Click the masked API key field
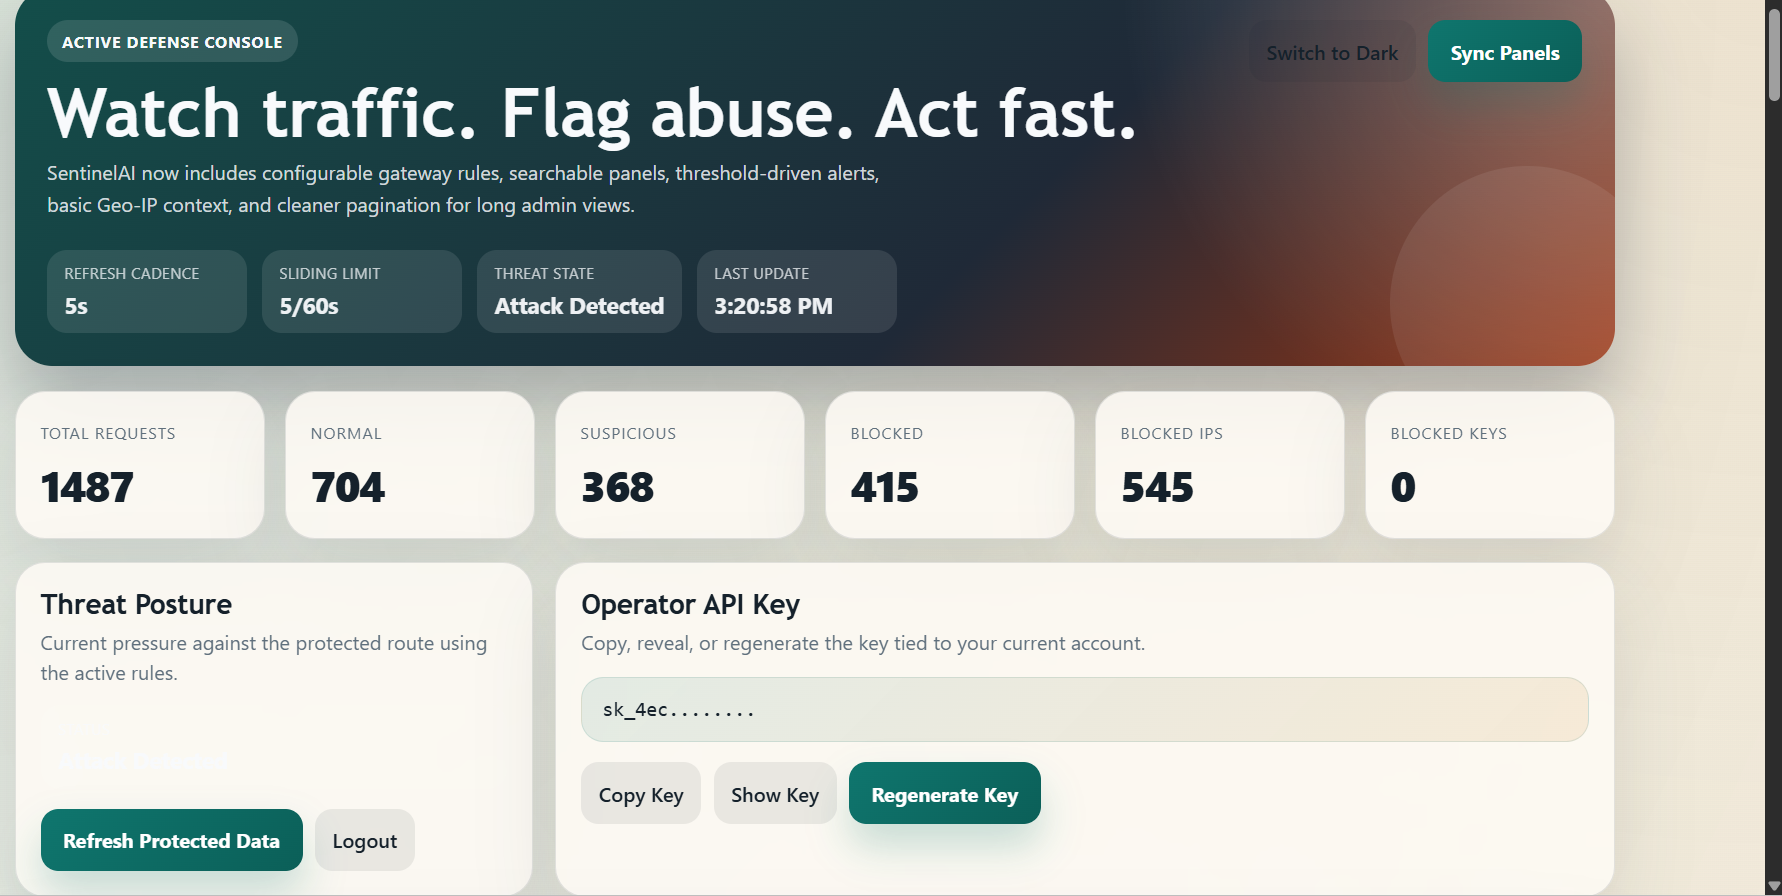1782x896 pixels. (1084, 709)
